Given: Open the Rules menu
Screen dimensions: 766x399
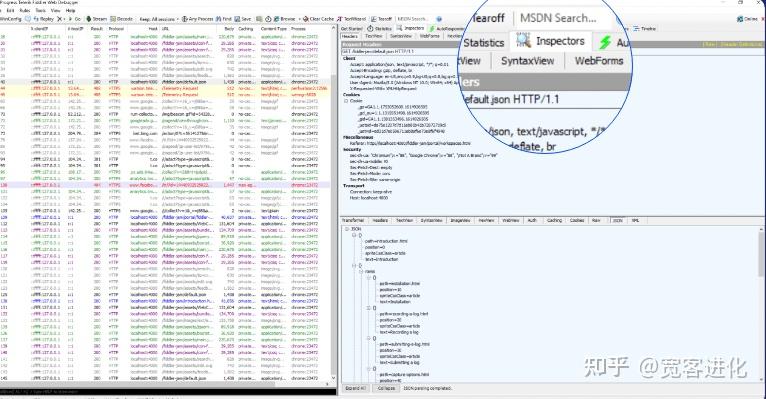Looking at the screenshot, I should 24,10.
